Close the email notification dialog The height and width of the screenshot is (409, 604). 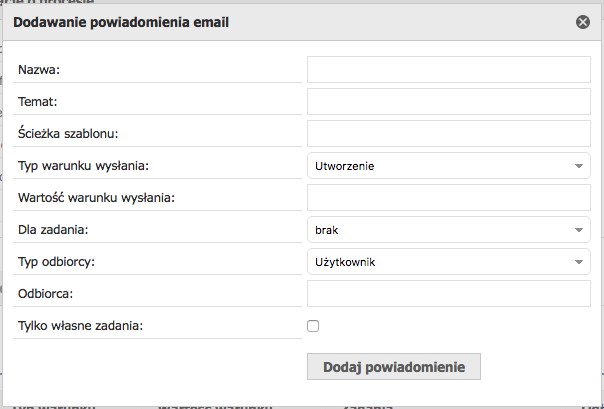pyautogui.click(x=582, y=22)
